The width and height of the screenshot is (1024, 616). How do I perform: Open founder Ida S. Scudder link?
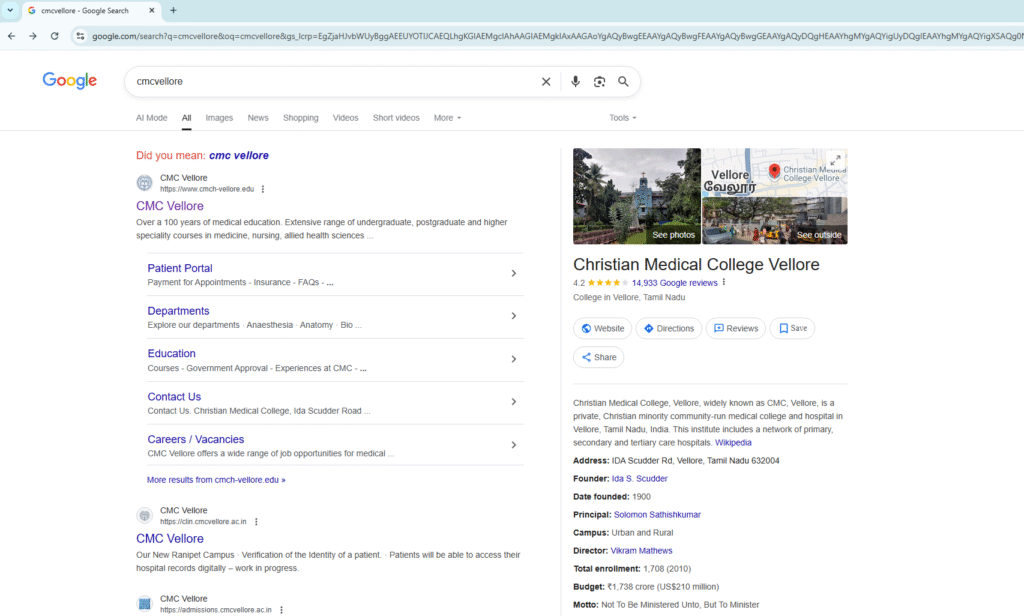tap(639, 479)
